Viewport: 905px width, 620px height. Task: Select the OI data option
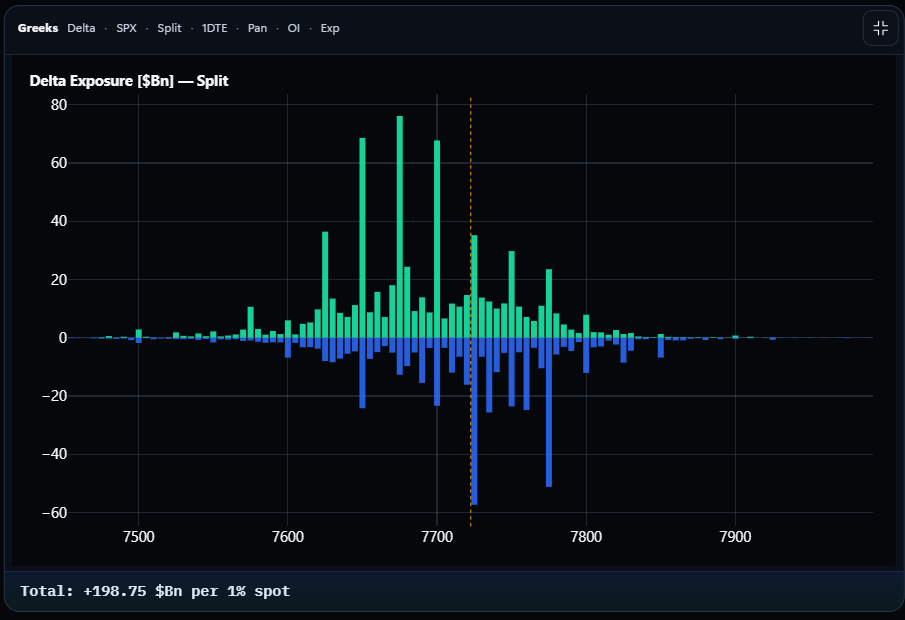tap(294, 28)
